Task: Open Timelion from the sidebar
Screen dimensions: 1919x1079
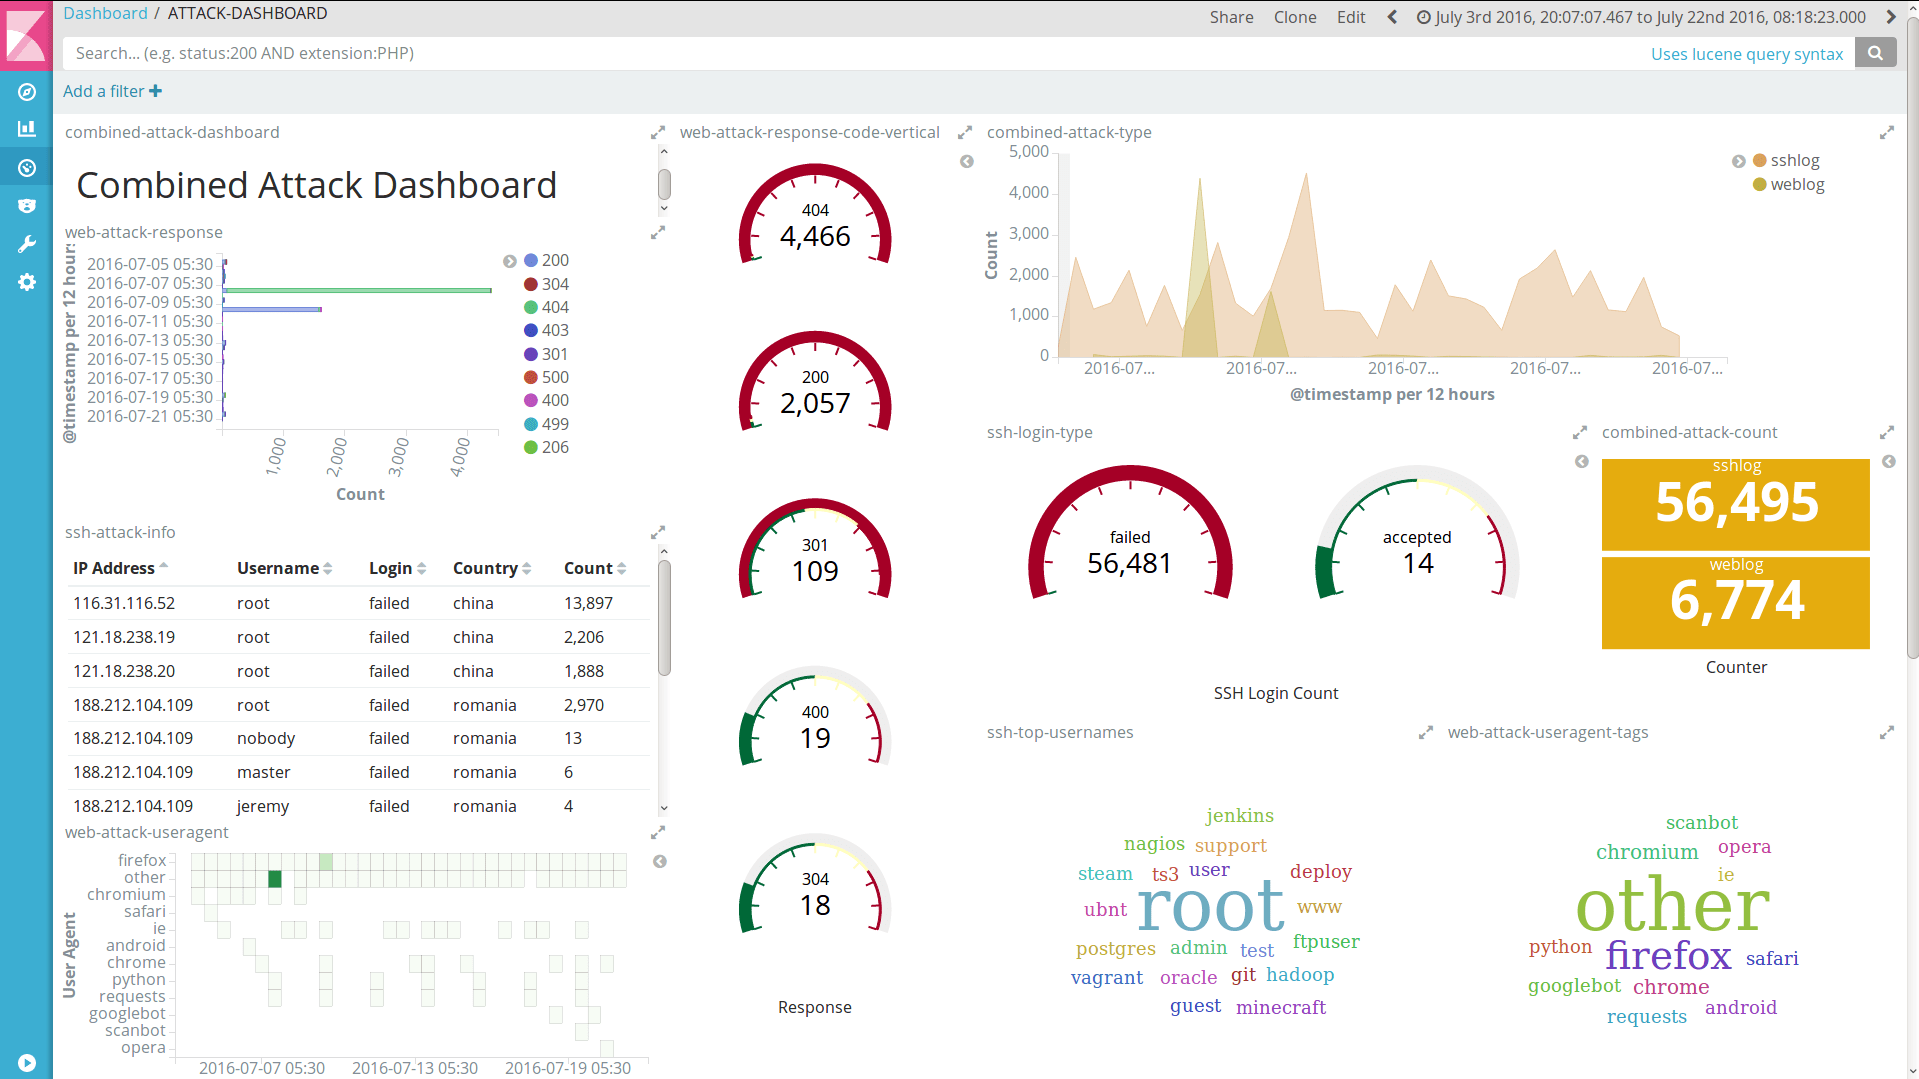Action: [x=26, y=205]
